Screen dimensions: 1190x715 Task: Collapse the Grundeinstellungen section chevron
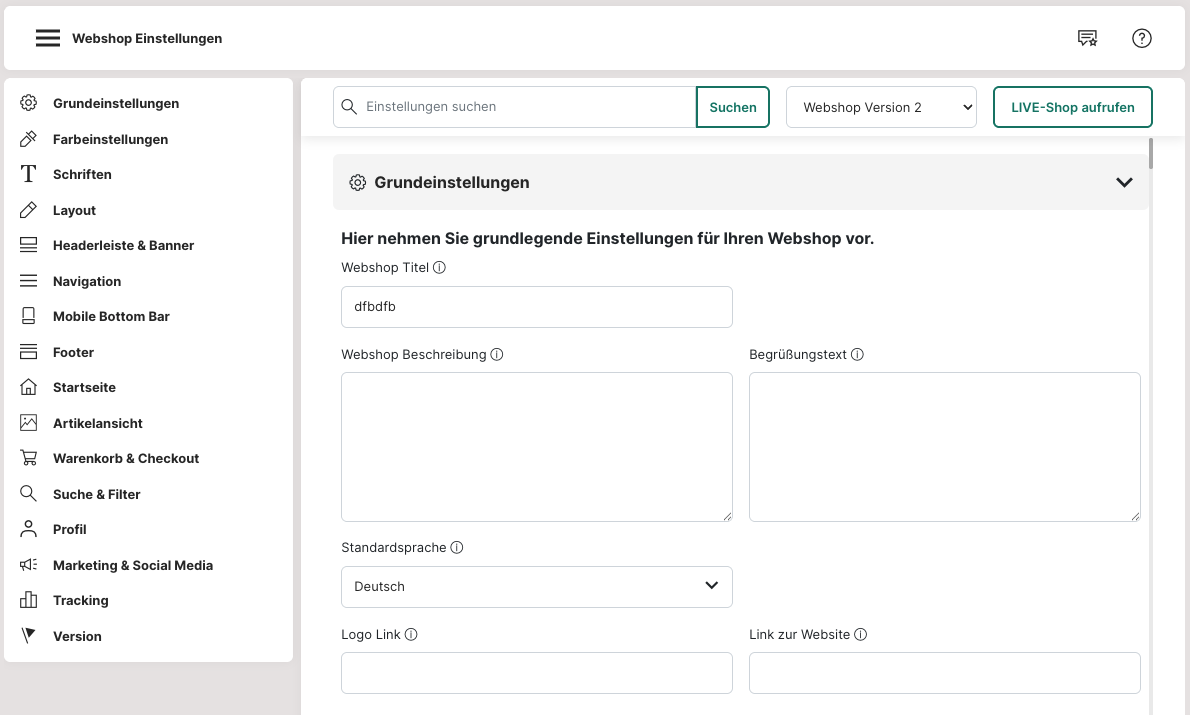pos(1124,182)
